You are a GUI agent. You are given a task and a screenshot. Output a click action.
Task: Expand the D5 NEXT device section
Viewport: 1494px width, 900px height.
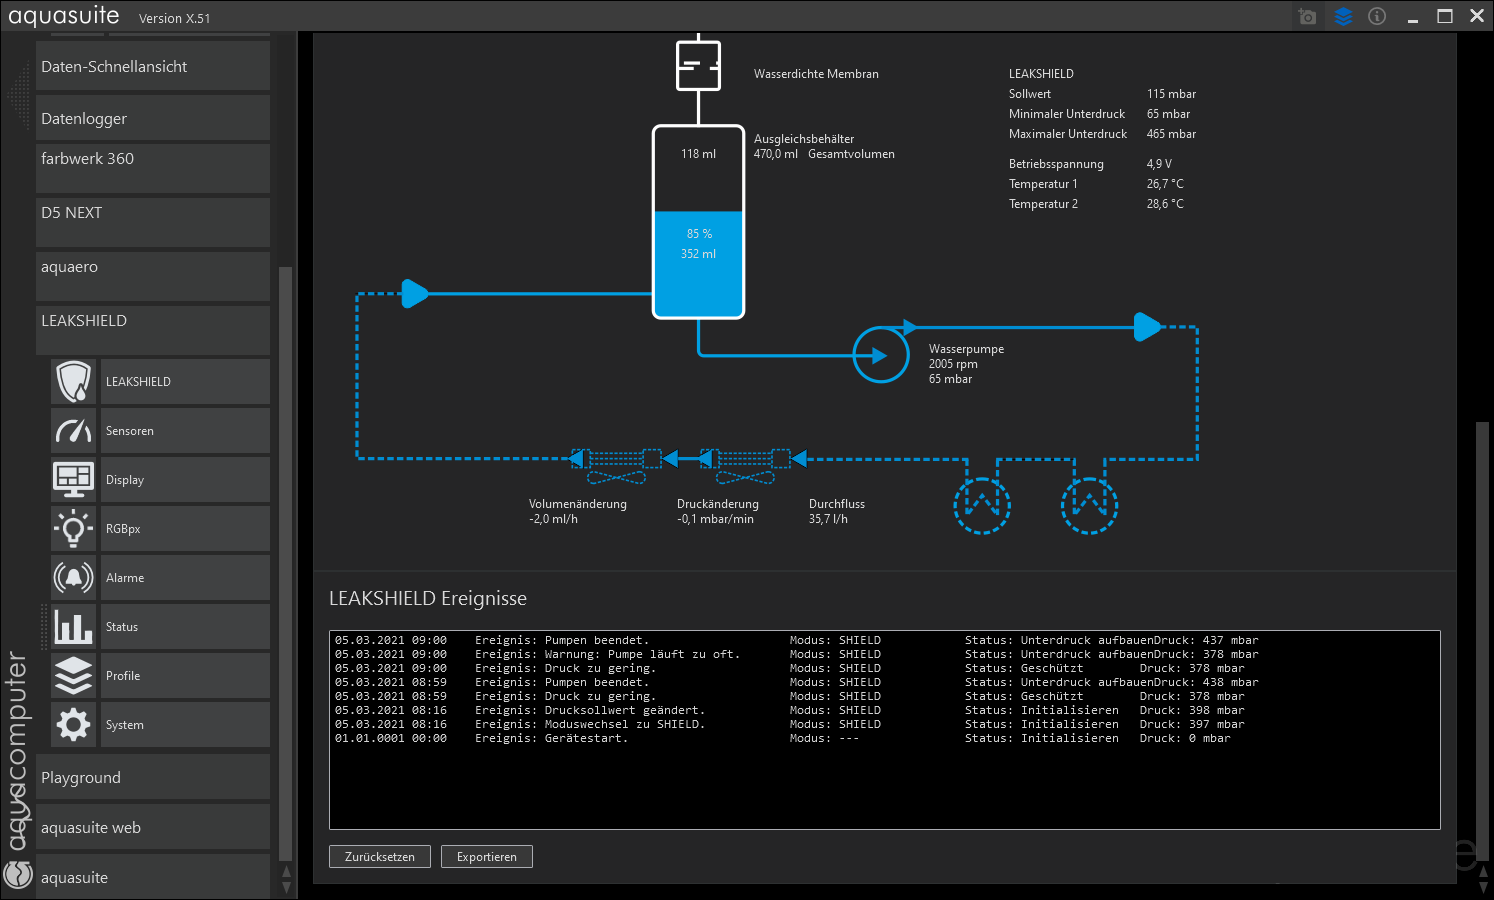pos(152,221)
